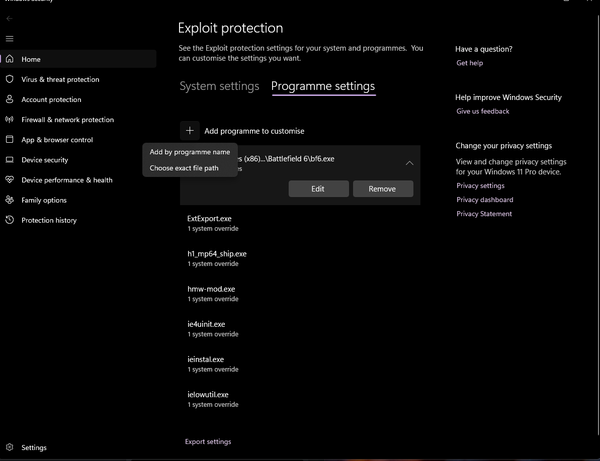The image size is (600, 461).
Task: Select 'Choose exact file path' option
Action: [184, 168]
